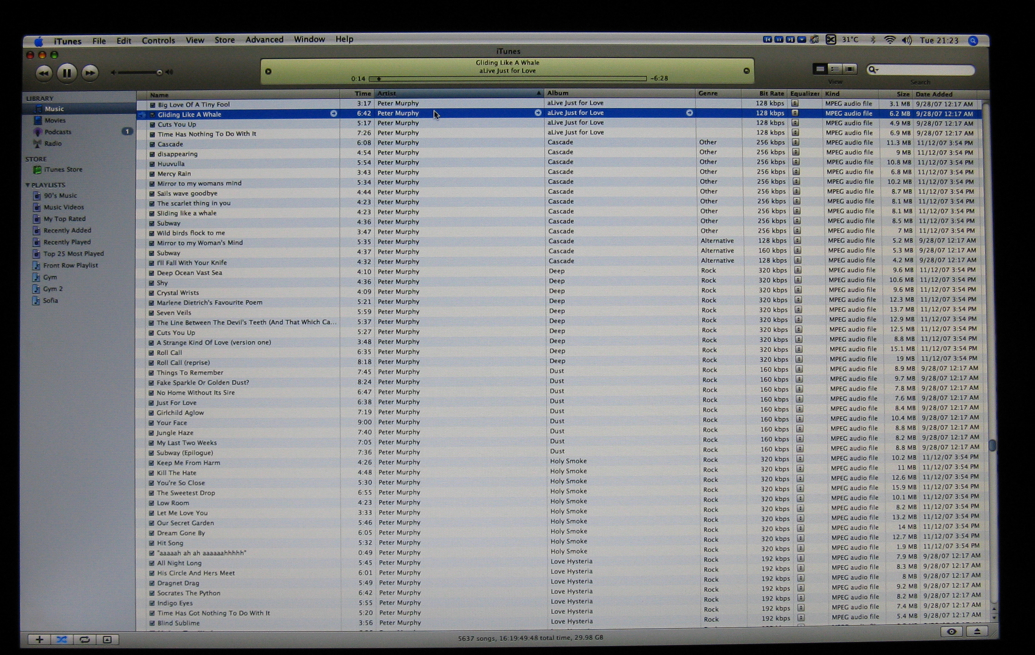1035x655 pixels.
Task: Switch to Cover Flow view
Action: (x=850, y=69)
